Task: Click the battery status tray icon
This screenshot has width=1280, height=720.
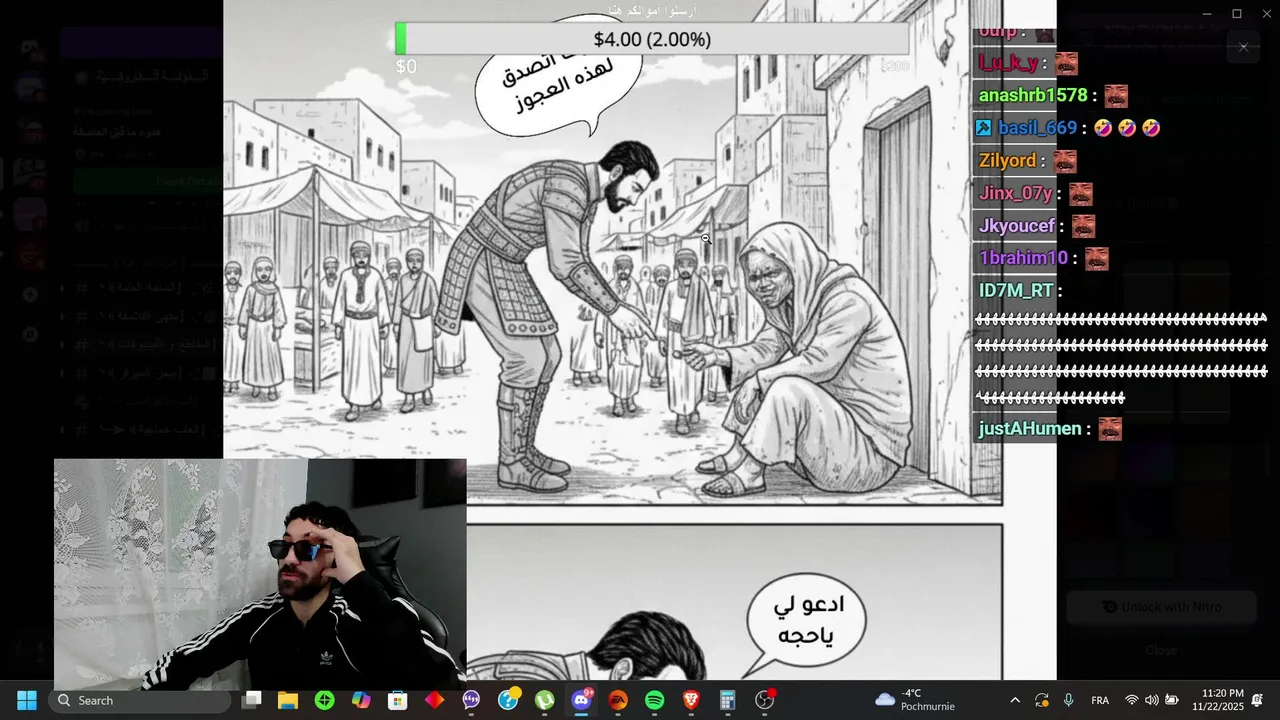Action: click(1171, 700)
